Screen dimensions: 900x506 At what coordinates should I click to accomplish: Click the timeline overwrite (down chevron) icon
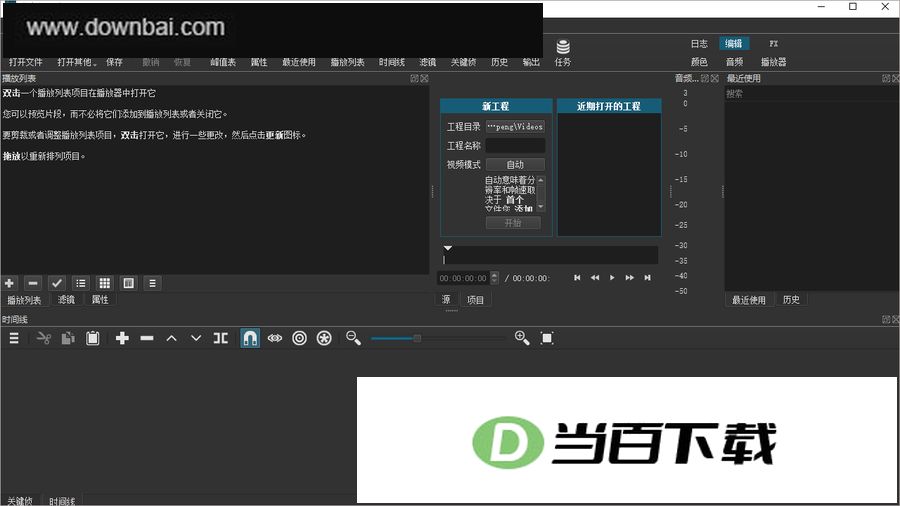click(196, 338)
